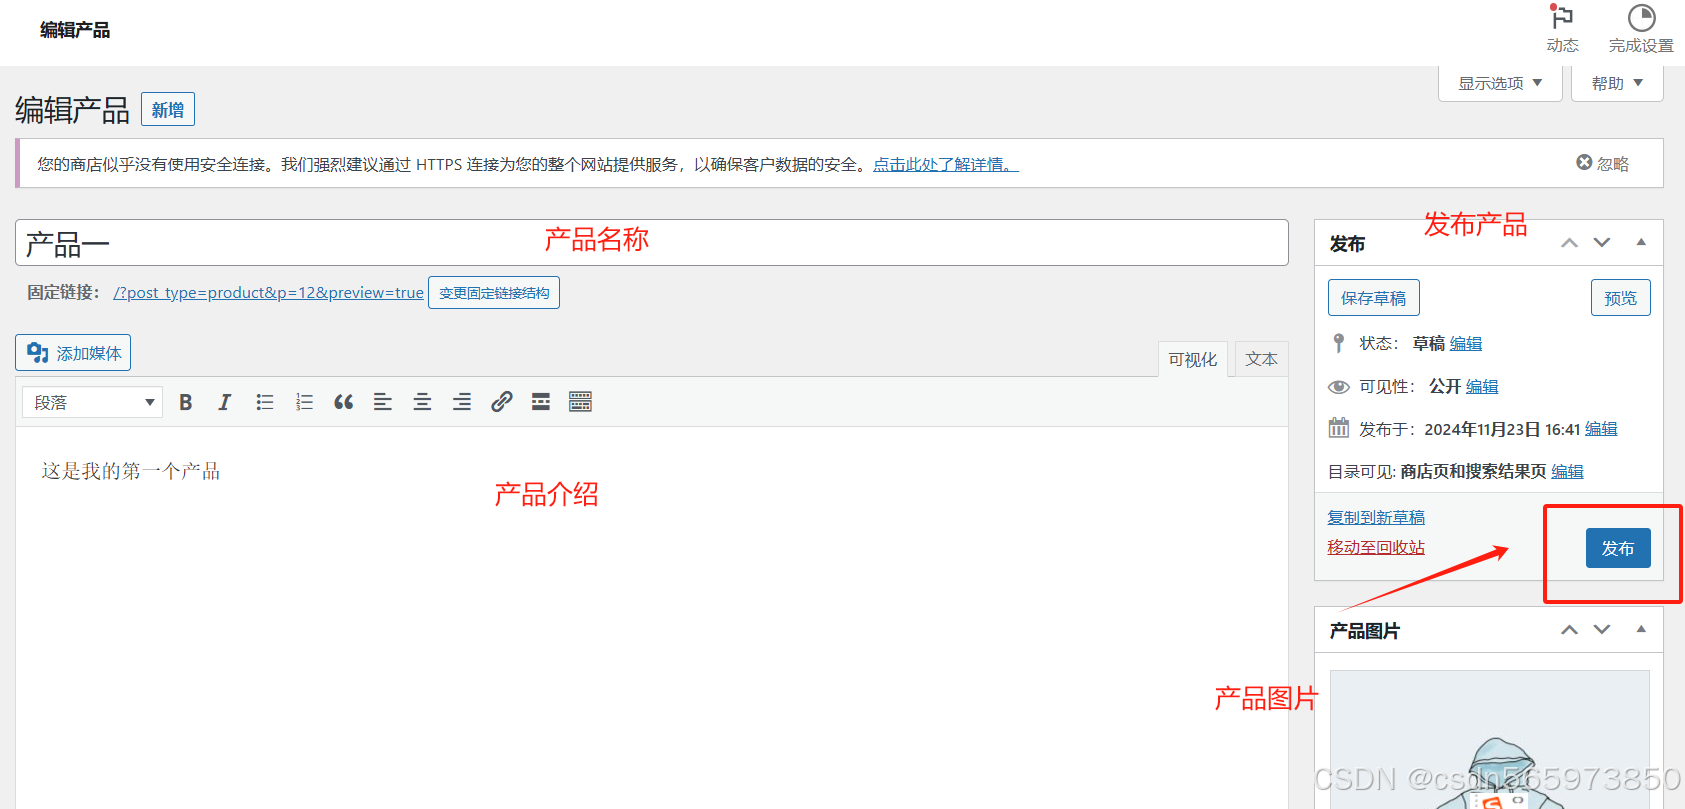Insert or edit a link
This screenshot has height=809, width=1685.
[501, 402]
